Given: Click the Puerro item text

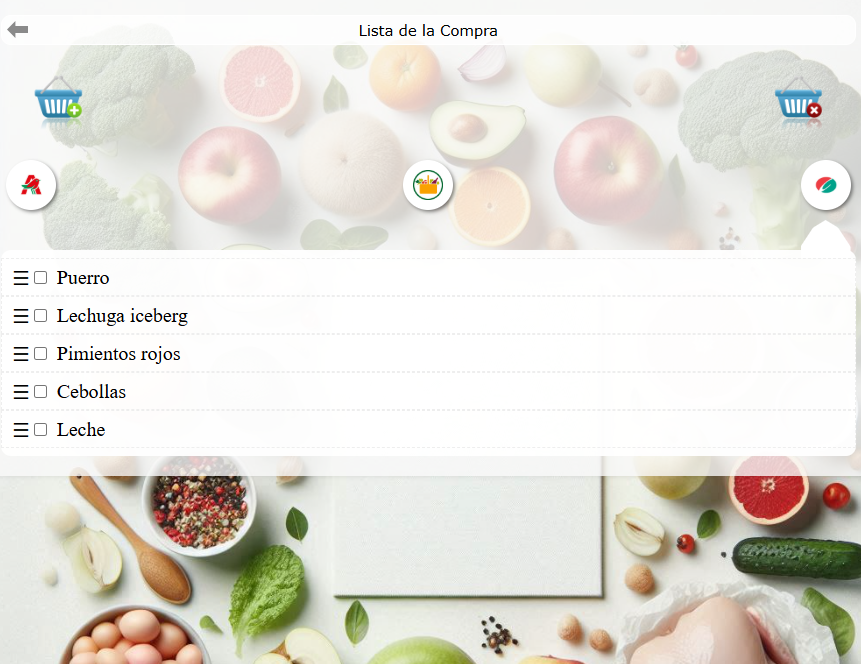Looking at the screenshot, I should [x=83, y=278].
